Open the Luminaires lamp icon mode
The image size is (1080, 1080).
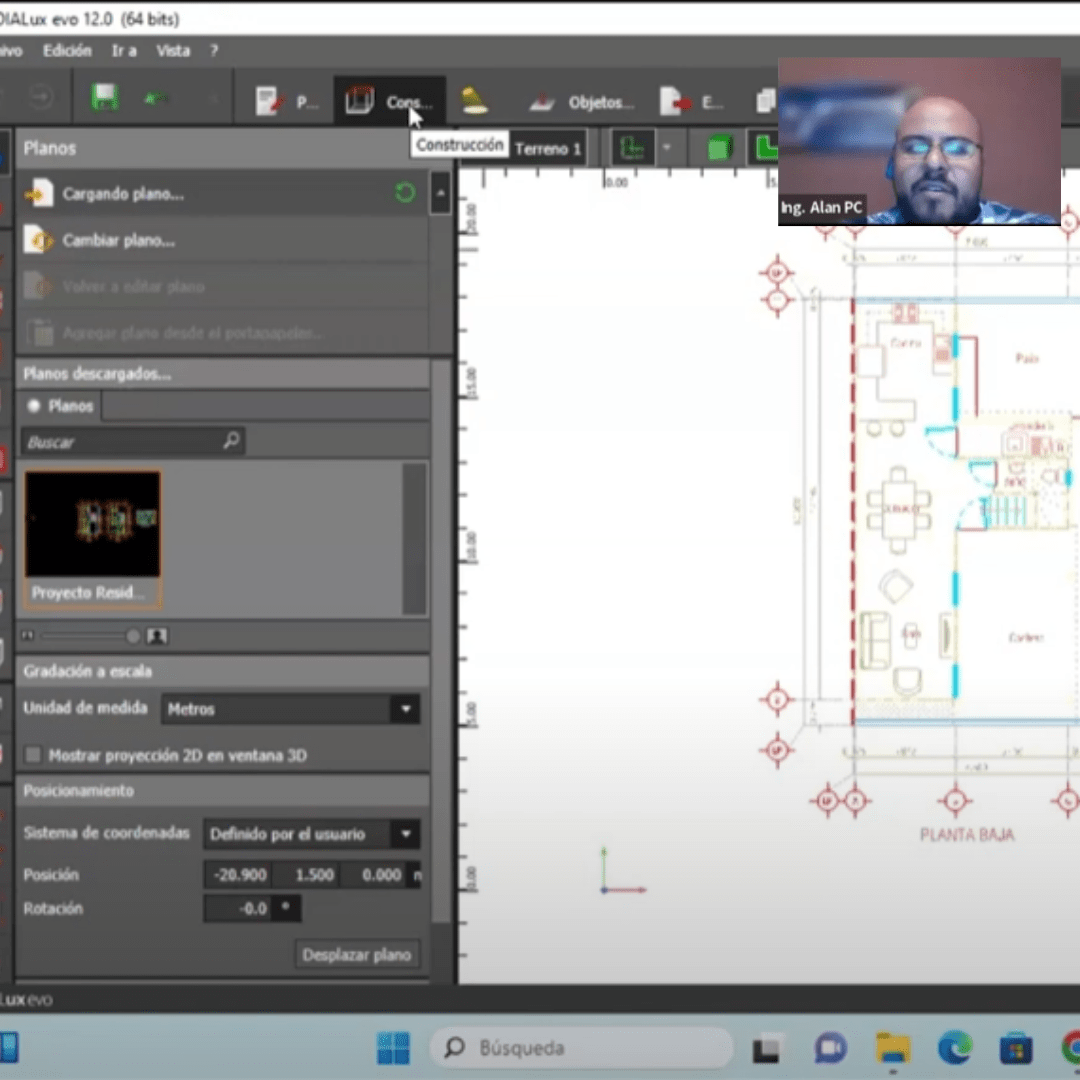pyautogui.click(x=474, y=101)
